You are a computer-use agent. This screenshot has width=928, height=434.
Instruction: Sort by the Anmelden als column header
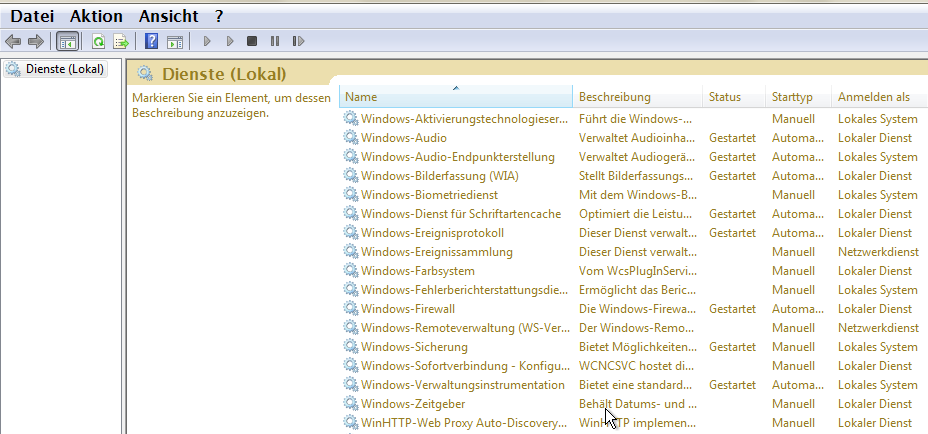click(x=879, y=97)
